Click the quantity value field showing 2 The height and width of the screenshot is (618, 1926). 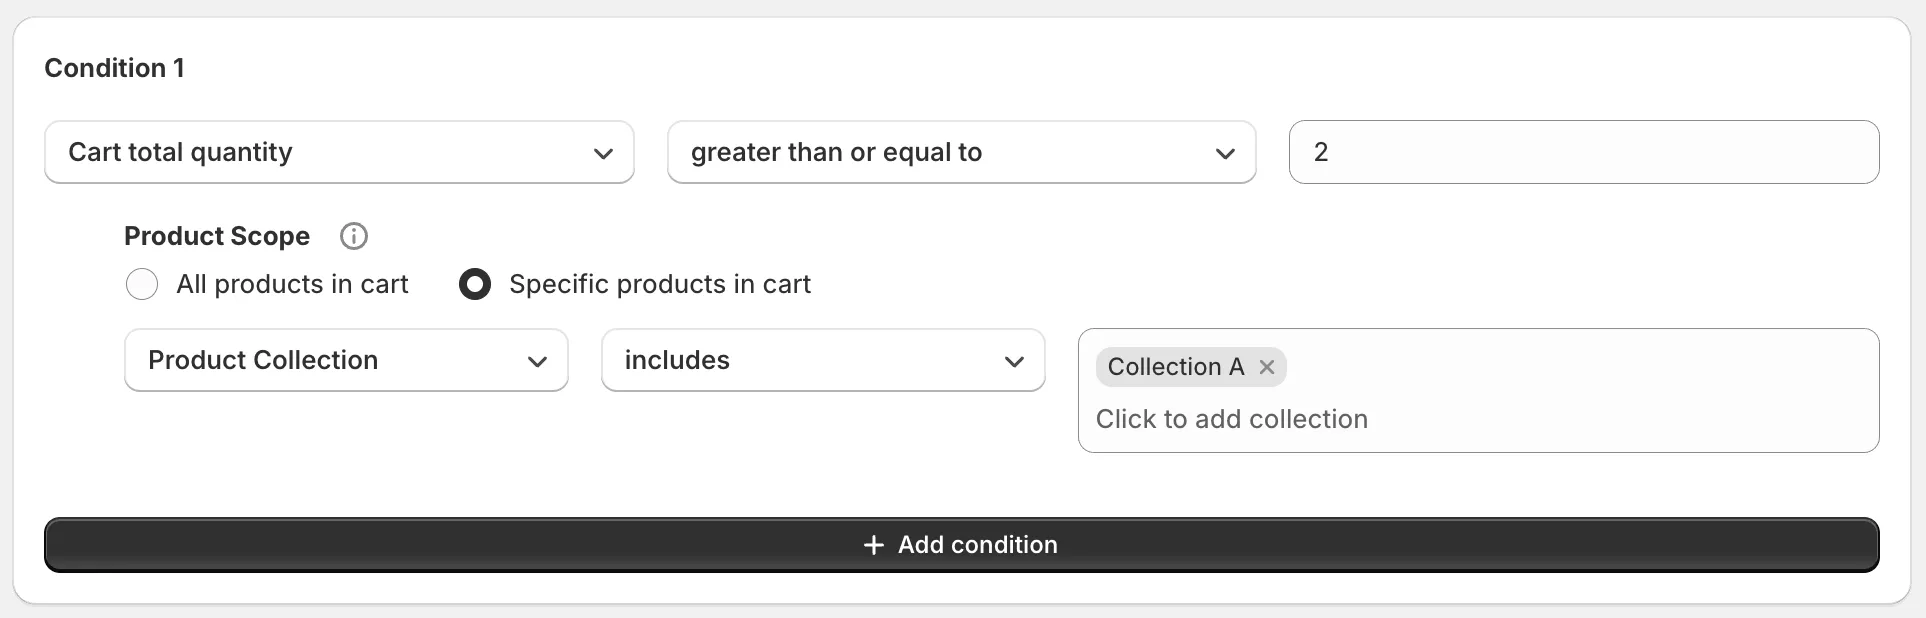click(1583, 152)
